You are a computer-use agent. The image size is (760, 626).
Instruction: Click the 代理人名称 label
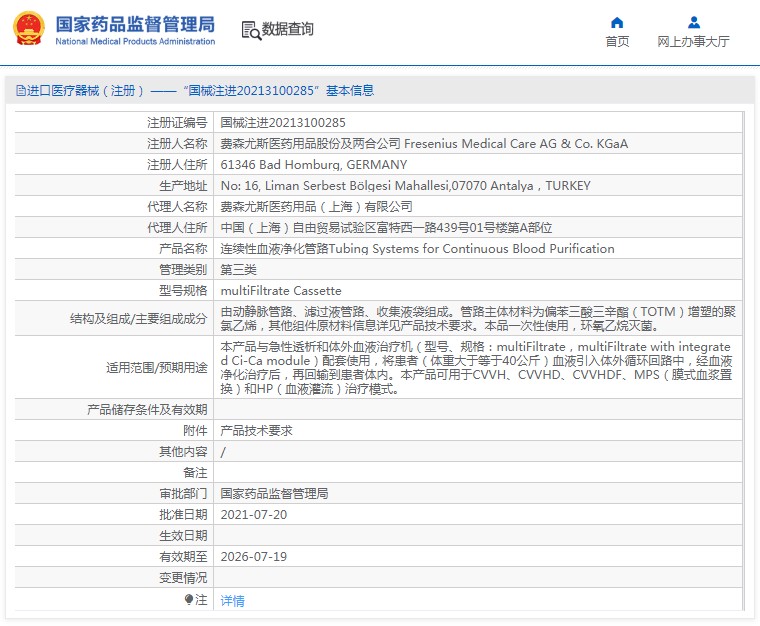pos(177,207)
